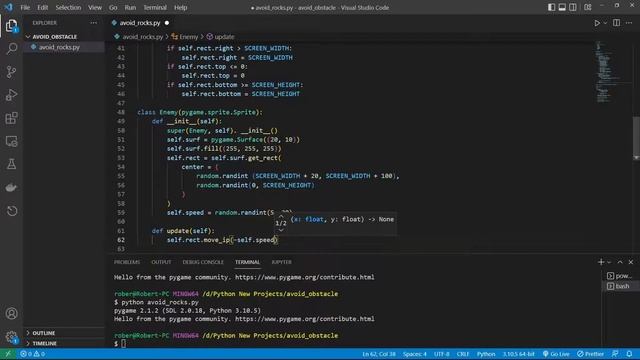Start Go Live server from status bar
This screenshot has height=360, width=640.
[556, 354]
